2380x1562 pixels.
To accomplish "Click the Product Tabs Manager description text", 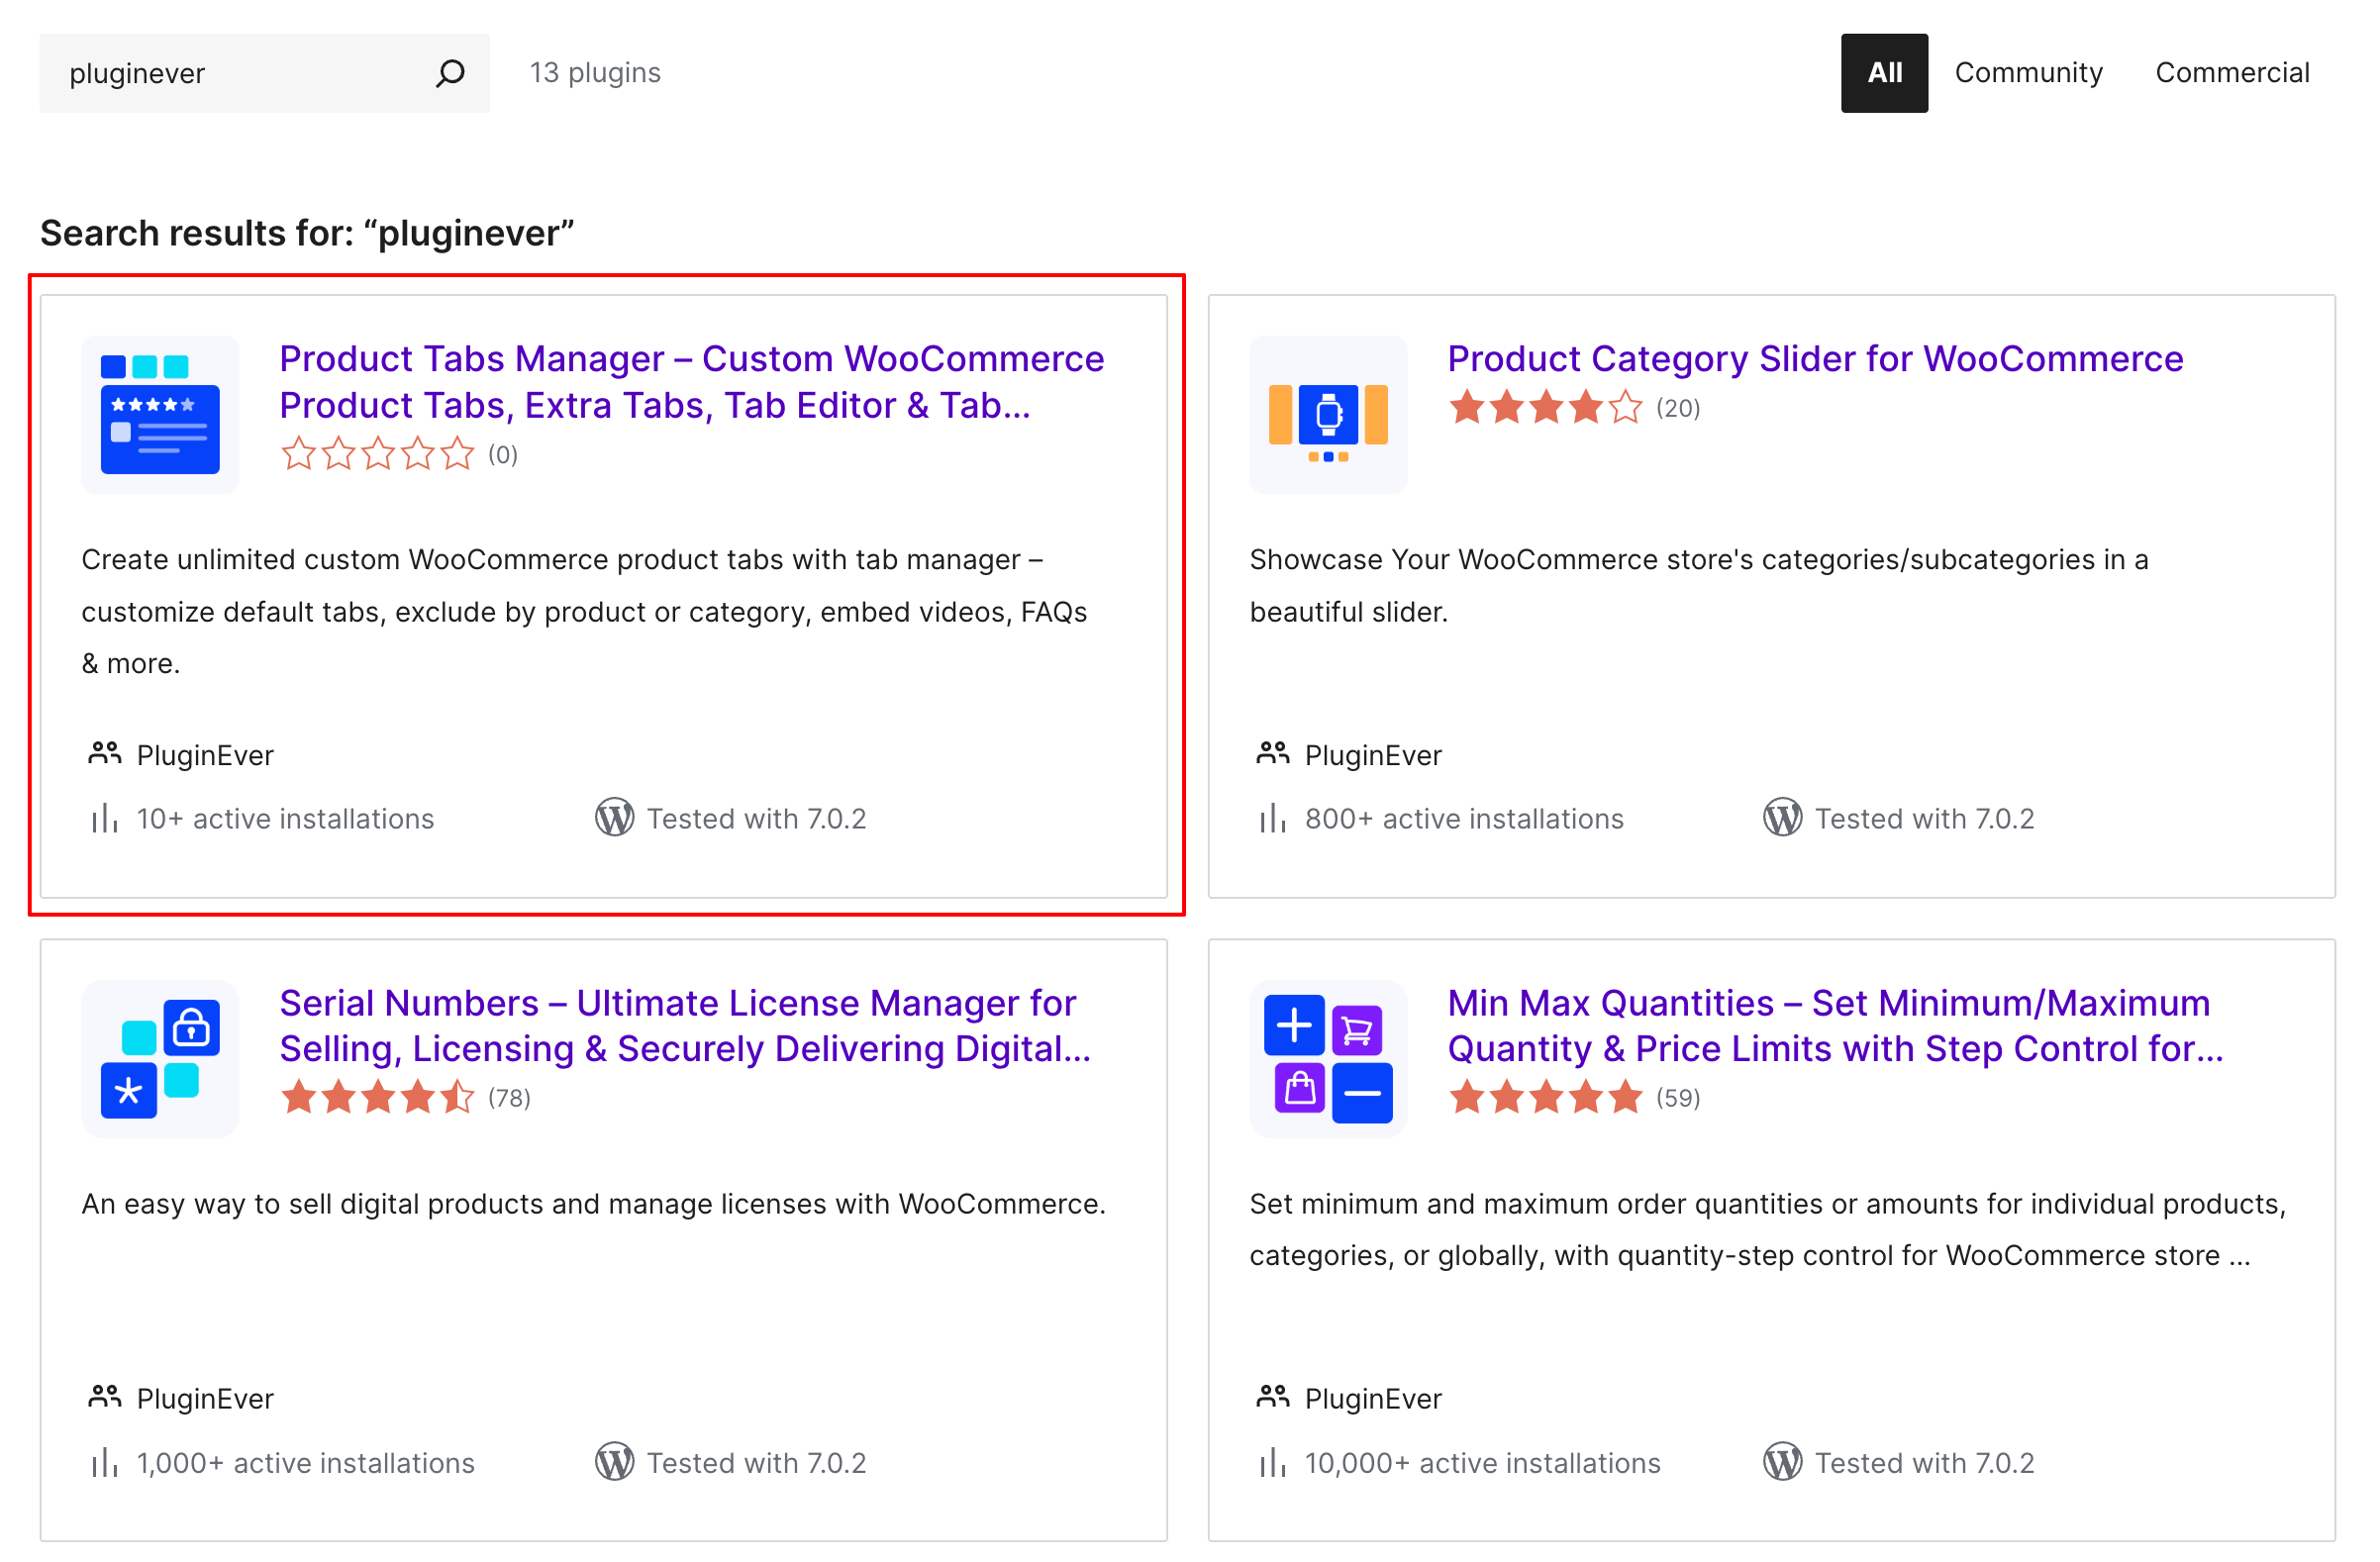I will [x=584, y=611].
